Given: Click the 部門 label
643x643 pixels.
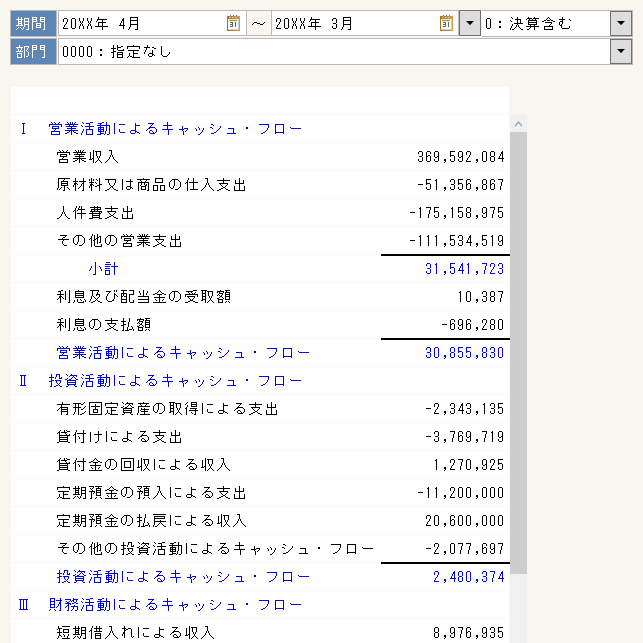Looking at the screenshot, I should (x=33, y=52).
